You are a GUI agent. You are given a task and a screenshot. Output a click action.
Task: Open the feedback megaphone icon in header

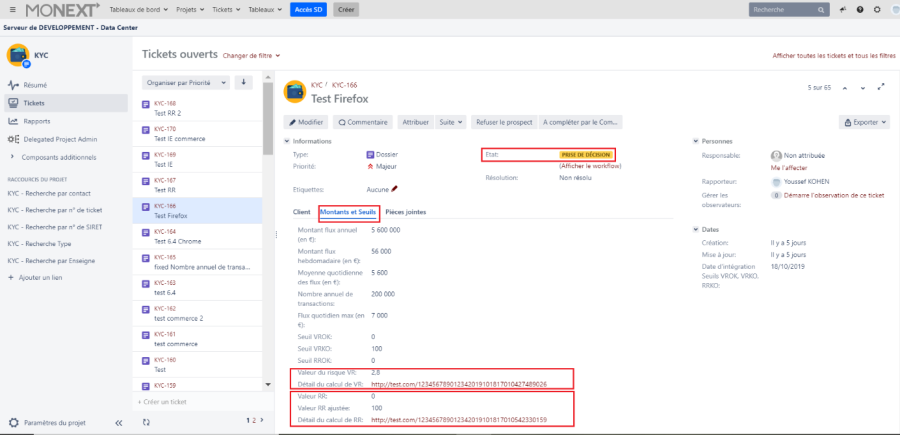pos(843,9)
